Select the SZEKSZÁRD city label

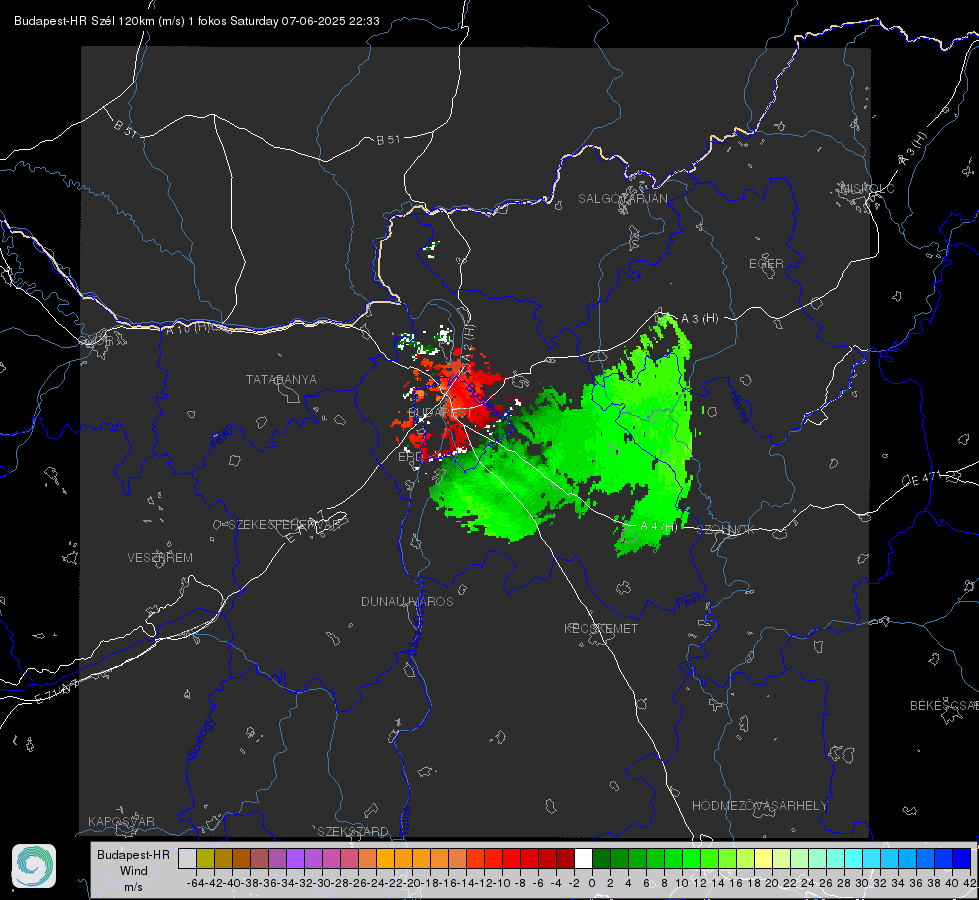353,831
